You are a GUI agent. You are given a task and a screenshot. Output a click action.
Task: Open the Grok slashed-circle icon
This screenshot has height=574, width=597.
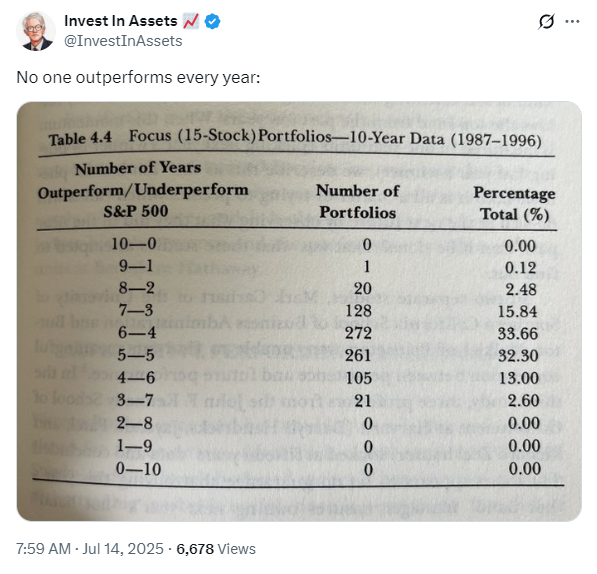pyautogui.click(x=546, y=21)
